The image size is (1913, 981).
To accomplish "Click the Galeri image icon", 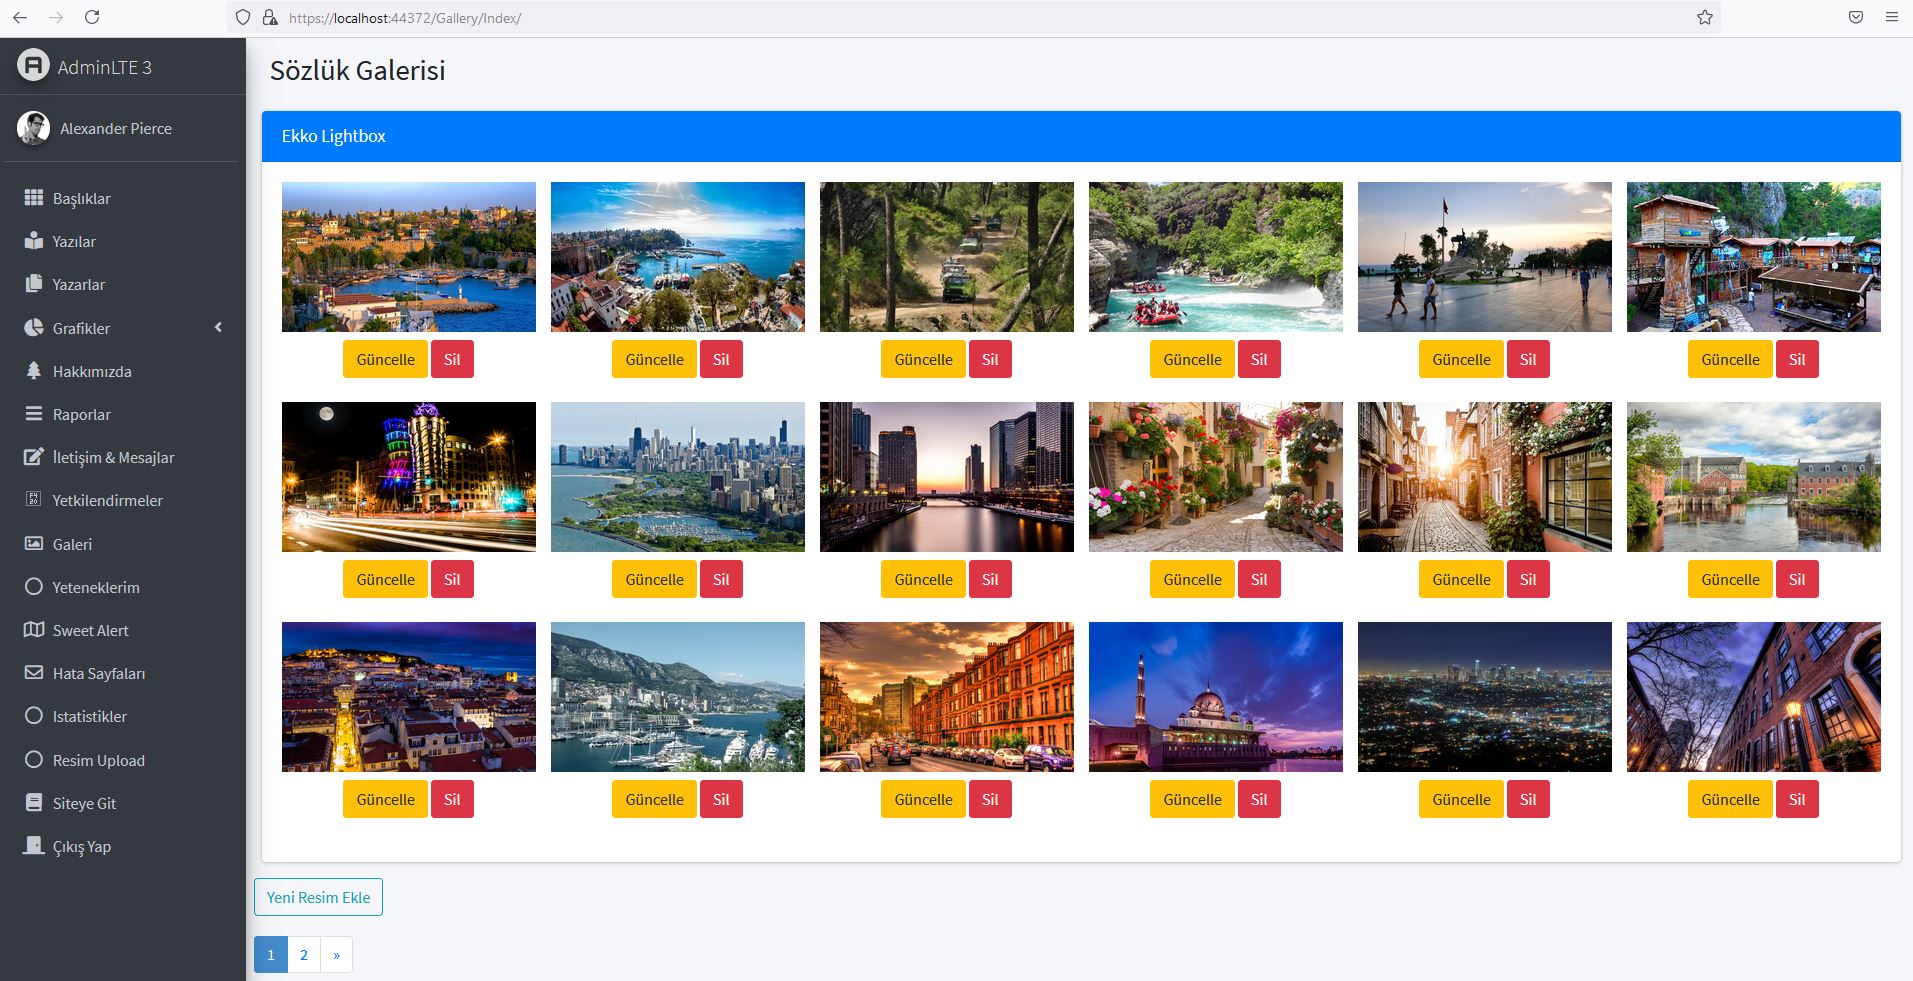I will click(34, 544).
